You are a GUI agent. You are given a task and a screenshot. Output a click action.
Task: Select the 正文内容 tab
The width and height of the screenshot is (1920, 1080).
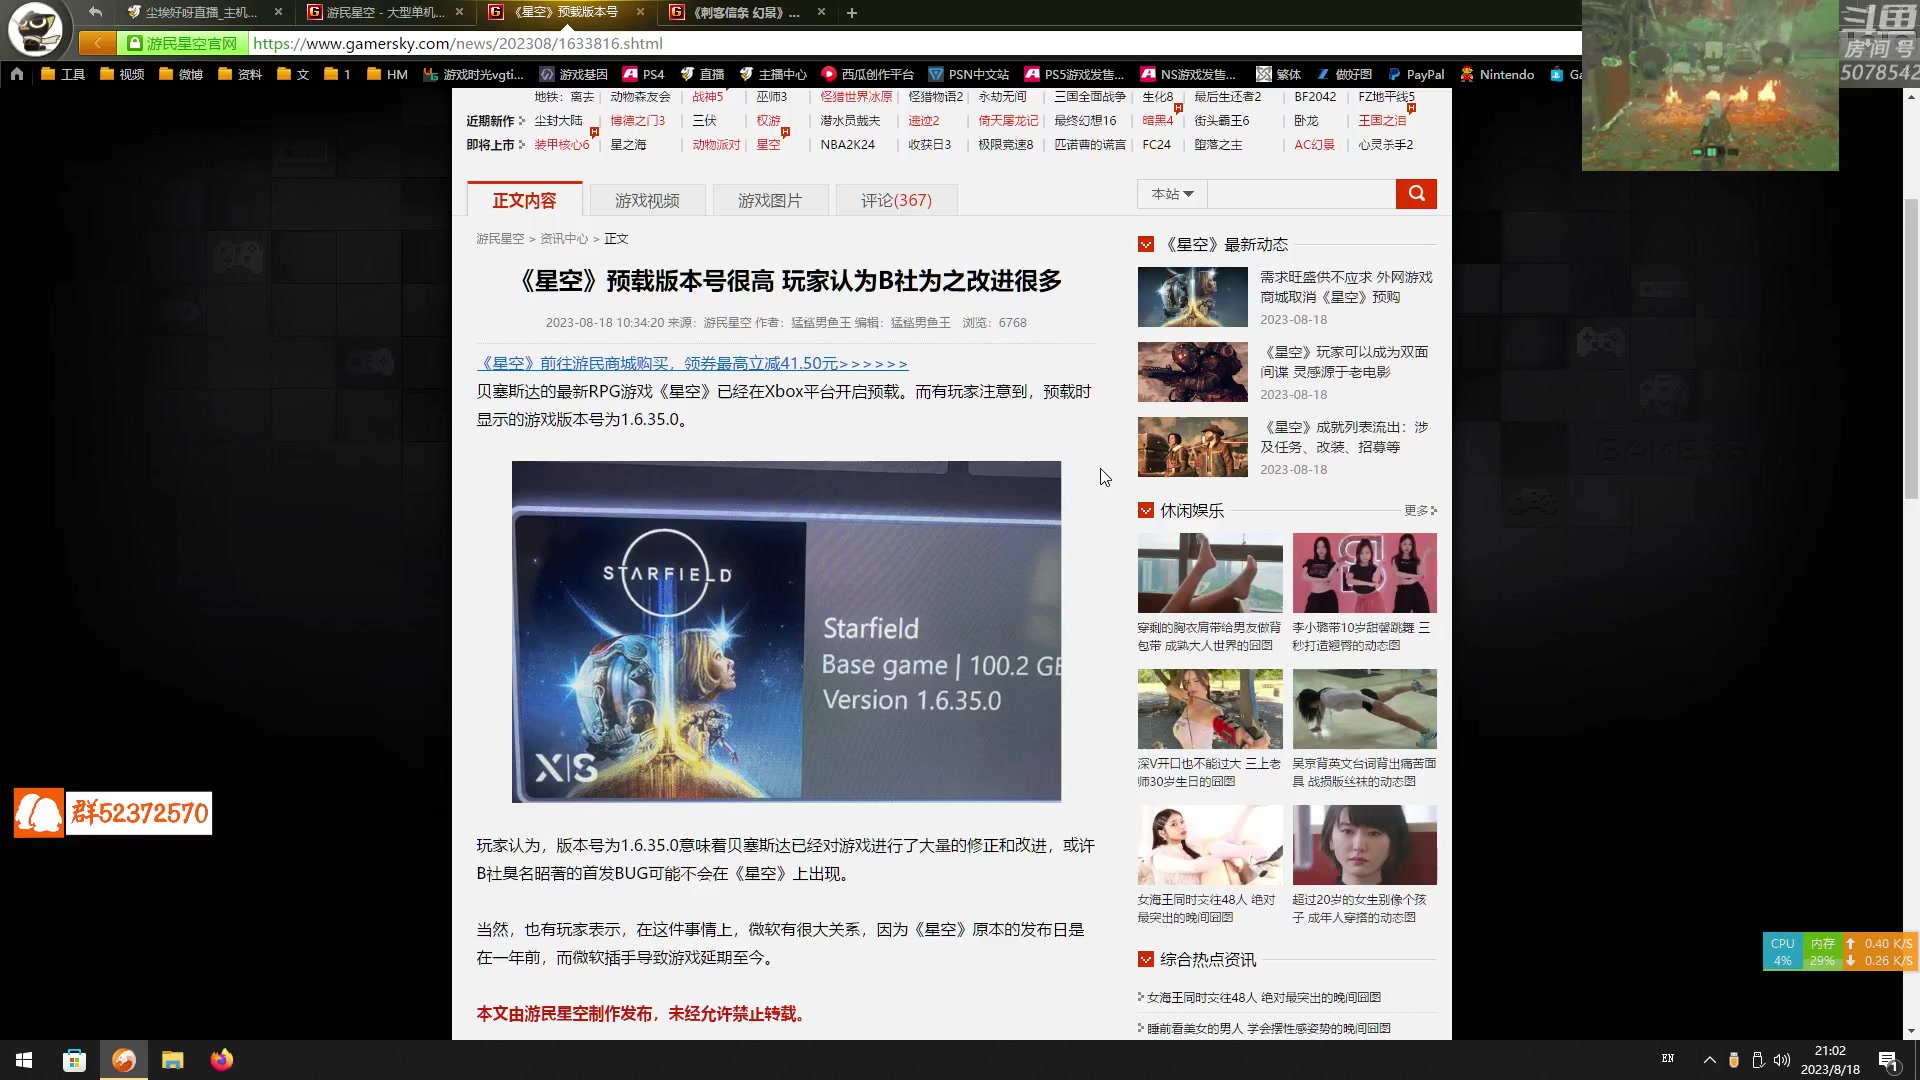[x=524, y=200]
